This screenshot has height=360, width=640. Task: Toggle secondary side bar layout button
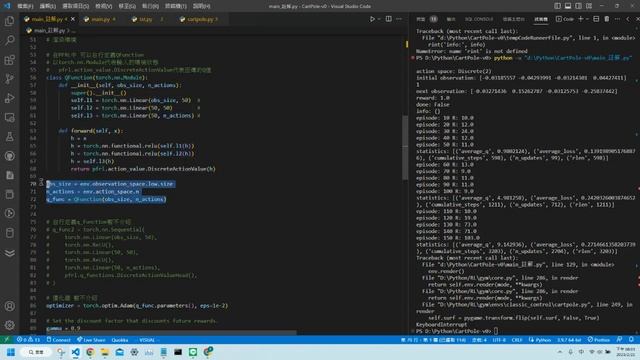578,6
